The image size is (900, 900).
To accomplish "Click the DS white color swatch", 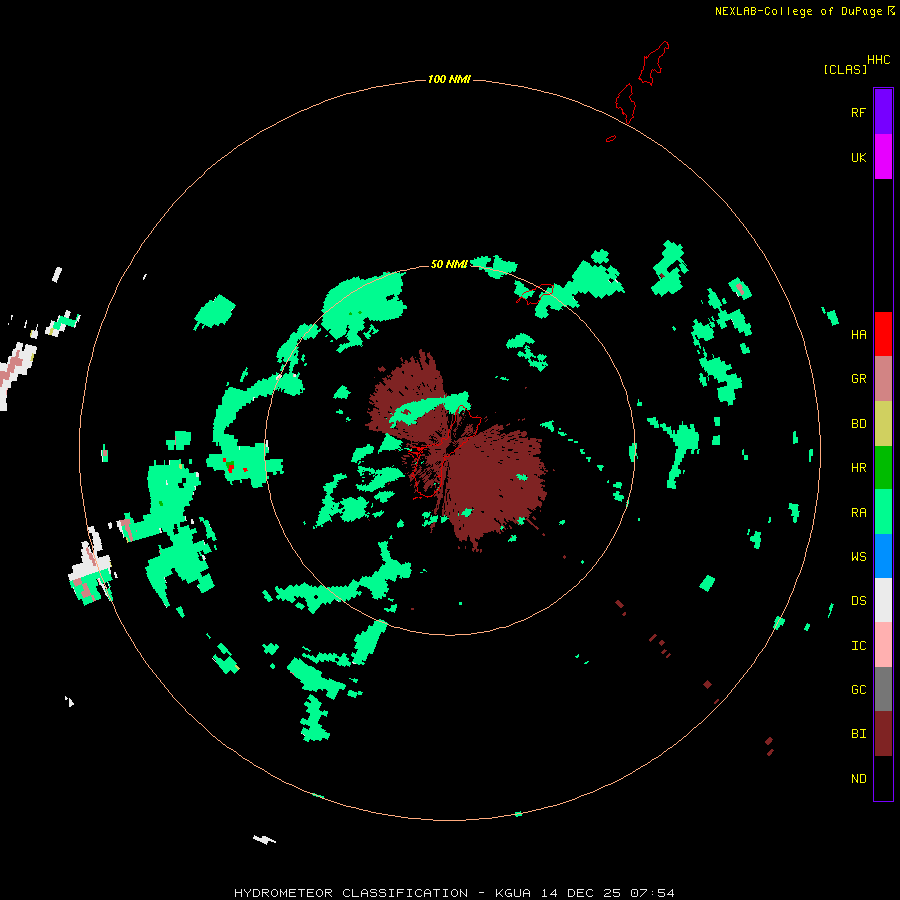I will [x=883, y=600].
